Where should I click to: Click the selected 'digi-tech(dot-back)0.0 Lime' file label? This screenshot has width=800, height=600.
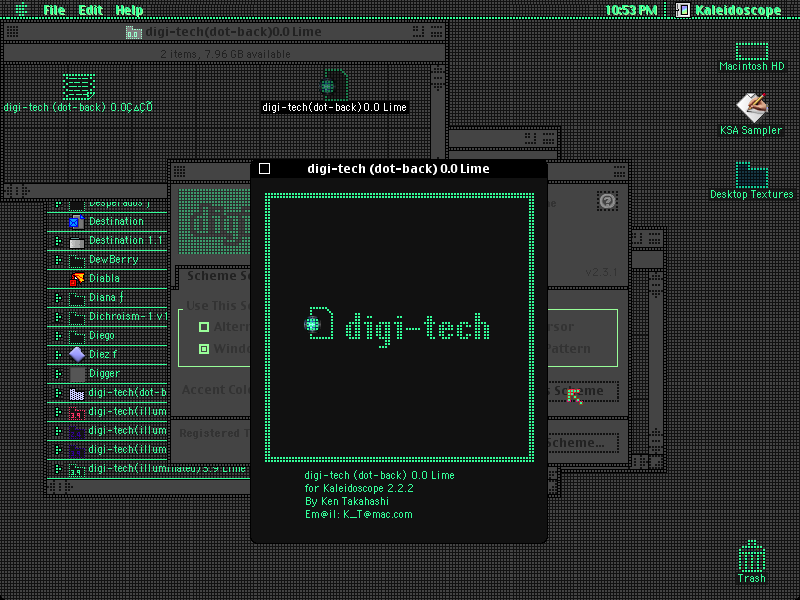click(334, 108)
